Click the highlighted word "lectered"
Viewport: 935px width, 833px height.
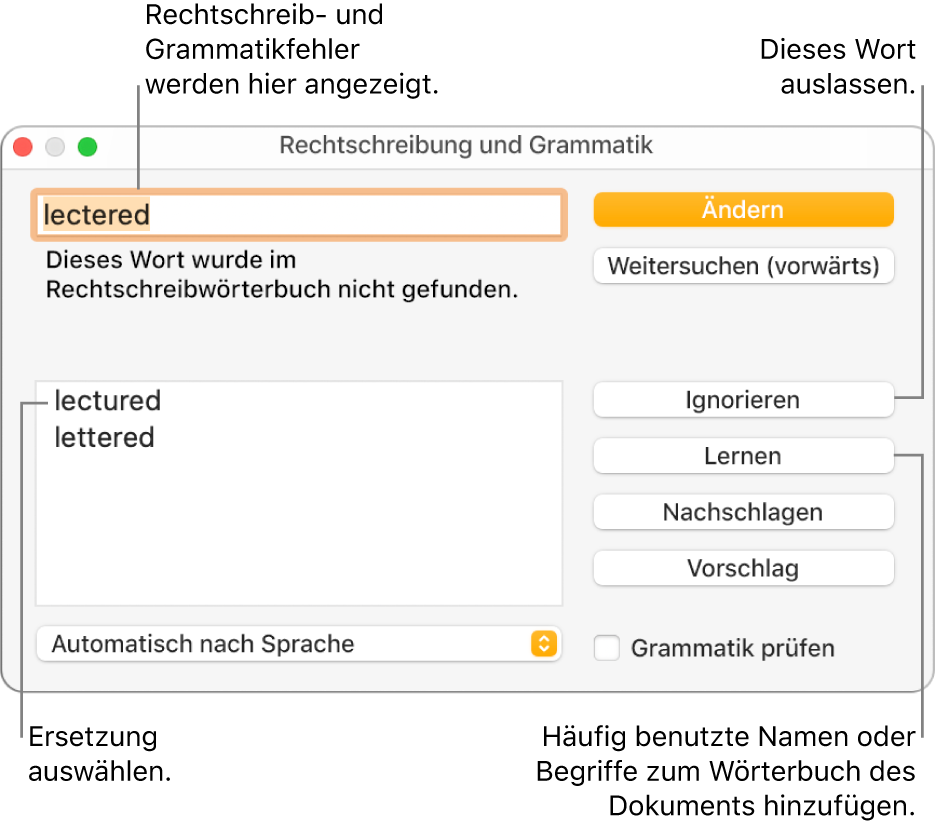(x=96, y=214)
